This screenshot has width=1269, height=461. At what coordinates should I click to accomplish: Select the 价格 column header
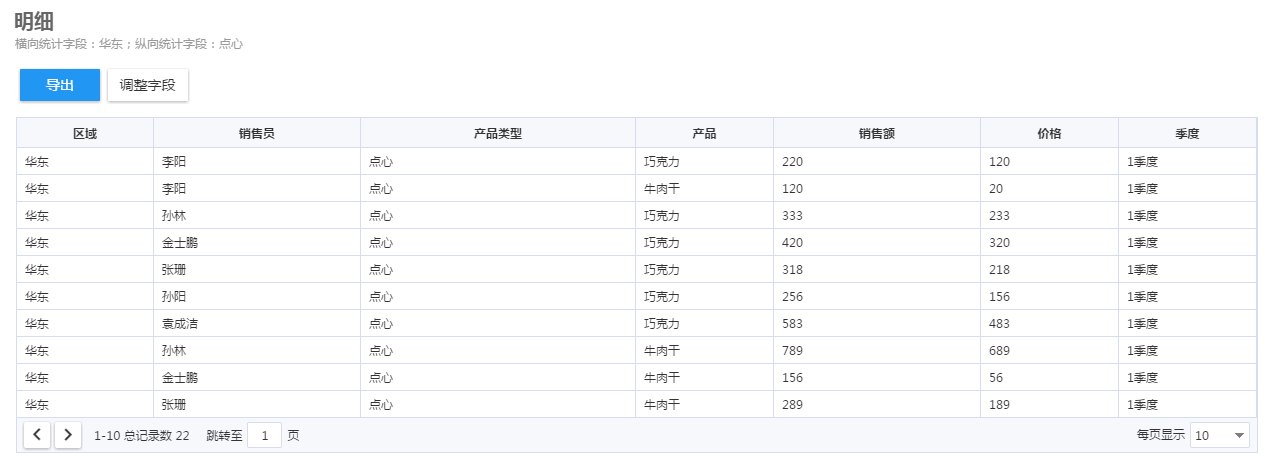pyautogui.click(x=1049, y=133)
